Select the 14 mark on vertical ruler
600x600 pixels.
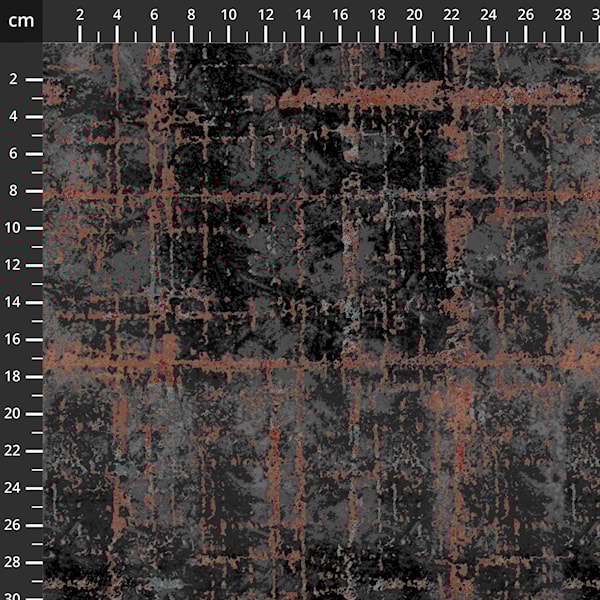point(14,302)
